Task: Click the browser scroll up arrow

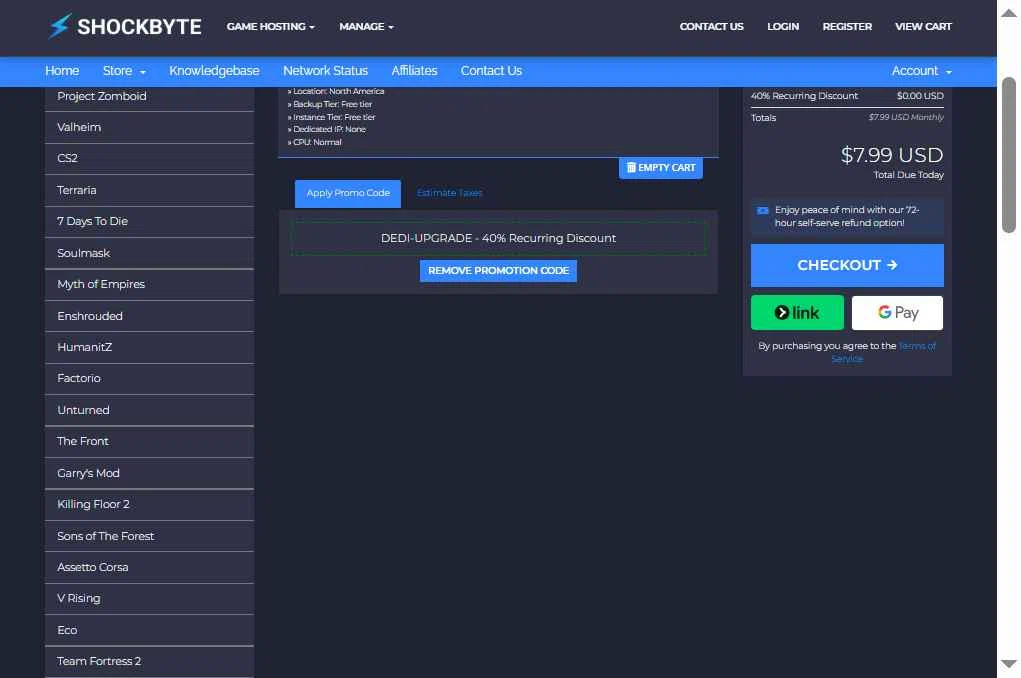Action: coord(1009,12)
